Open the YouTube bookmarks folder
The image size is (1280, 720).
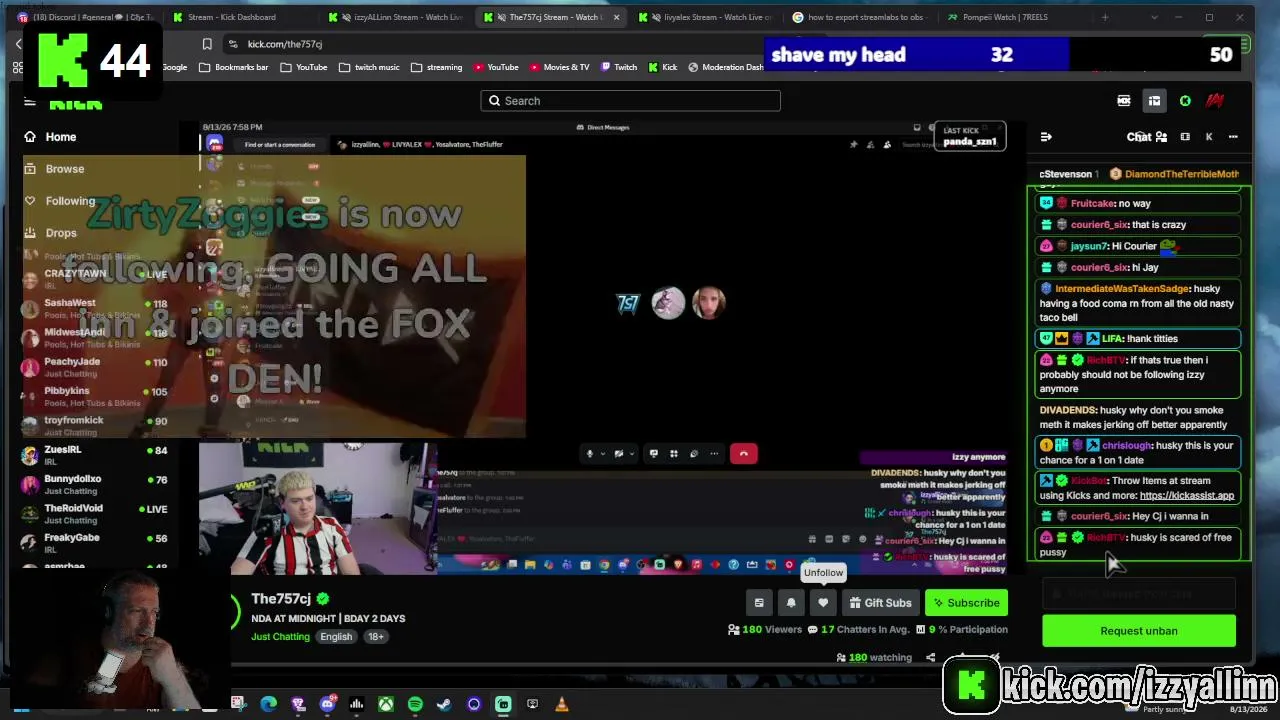(x=304, y=67)
